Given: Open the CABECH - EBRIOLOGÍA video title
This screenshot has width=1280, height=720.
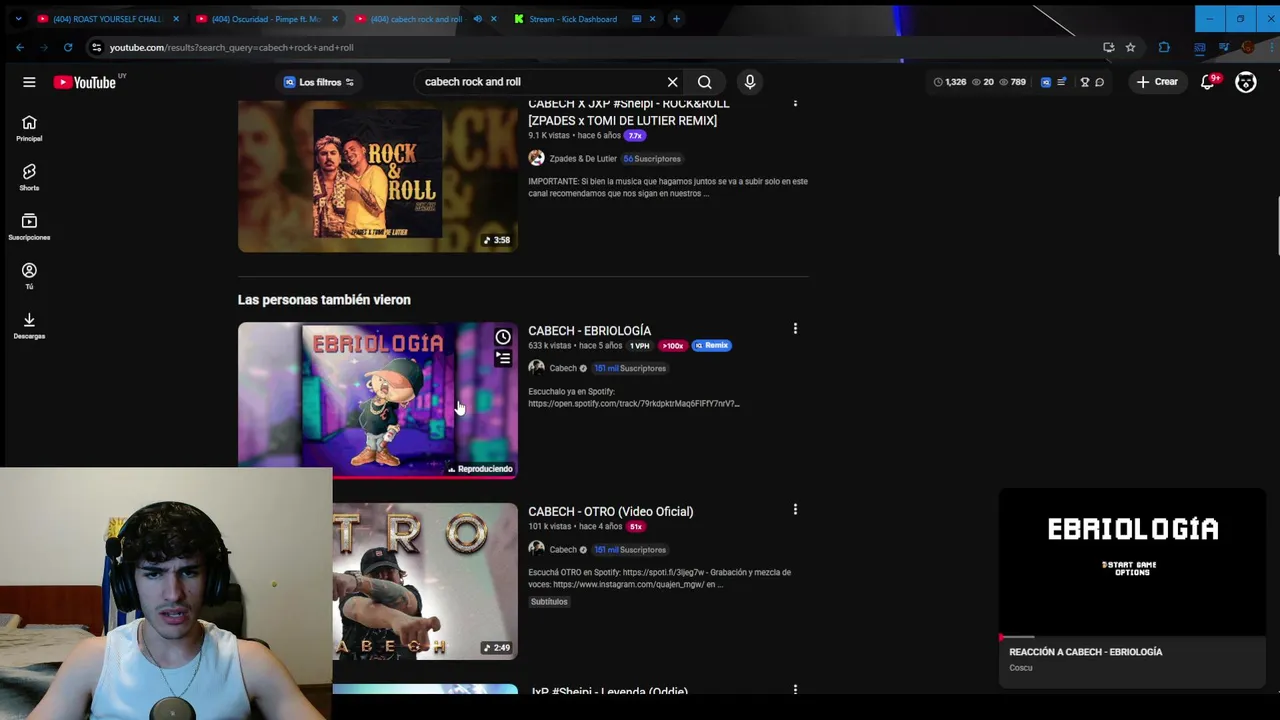Looking at the screenshot, I should coord(589,331).
